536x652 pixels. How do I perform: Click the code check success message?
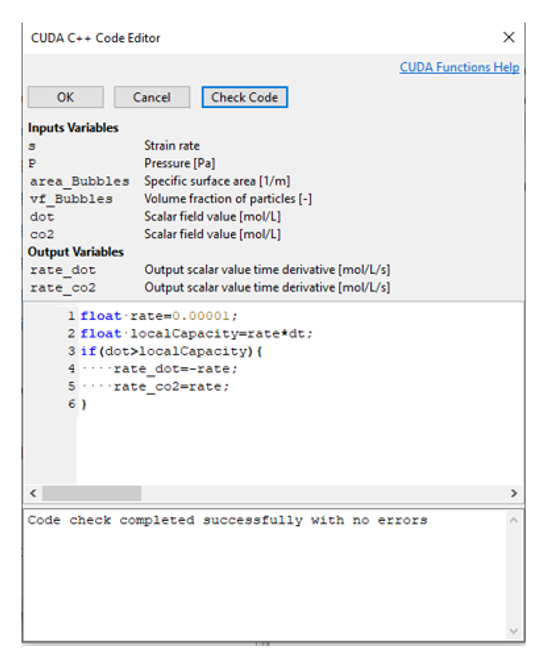[x=227, y=520]
